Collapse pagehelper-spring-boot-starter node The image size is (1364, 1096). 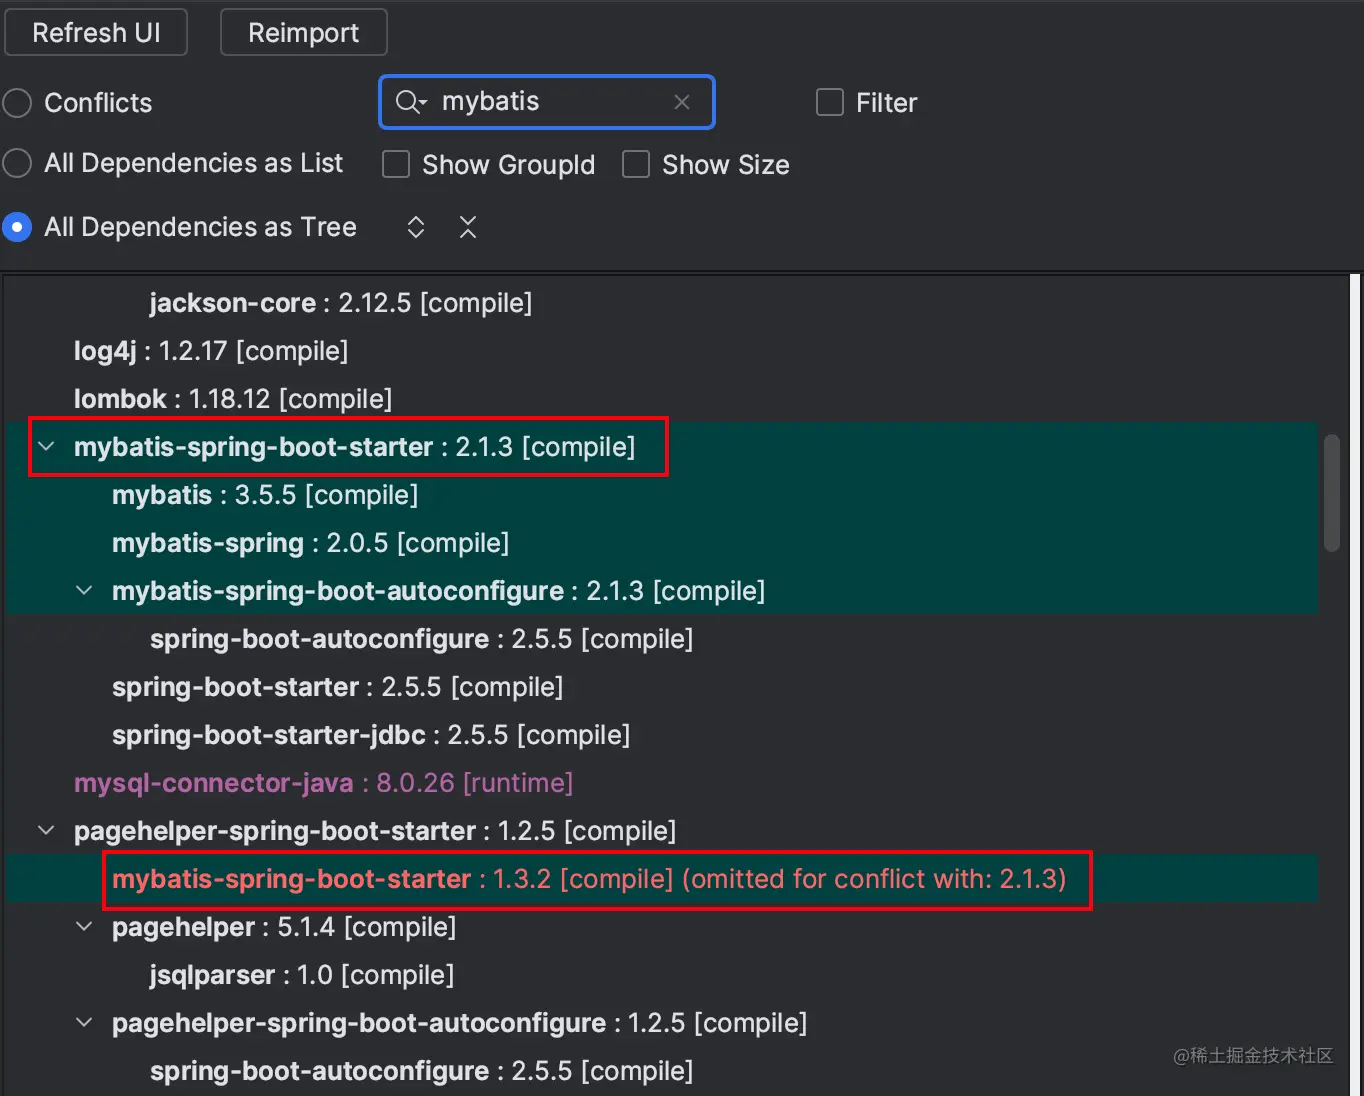point(46,830)
